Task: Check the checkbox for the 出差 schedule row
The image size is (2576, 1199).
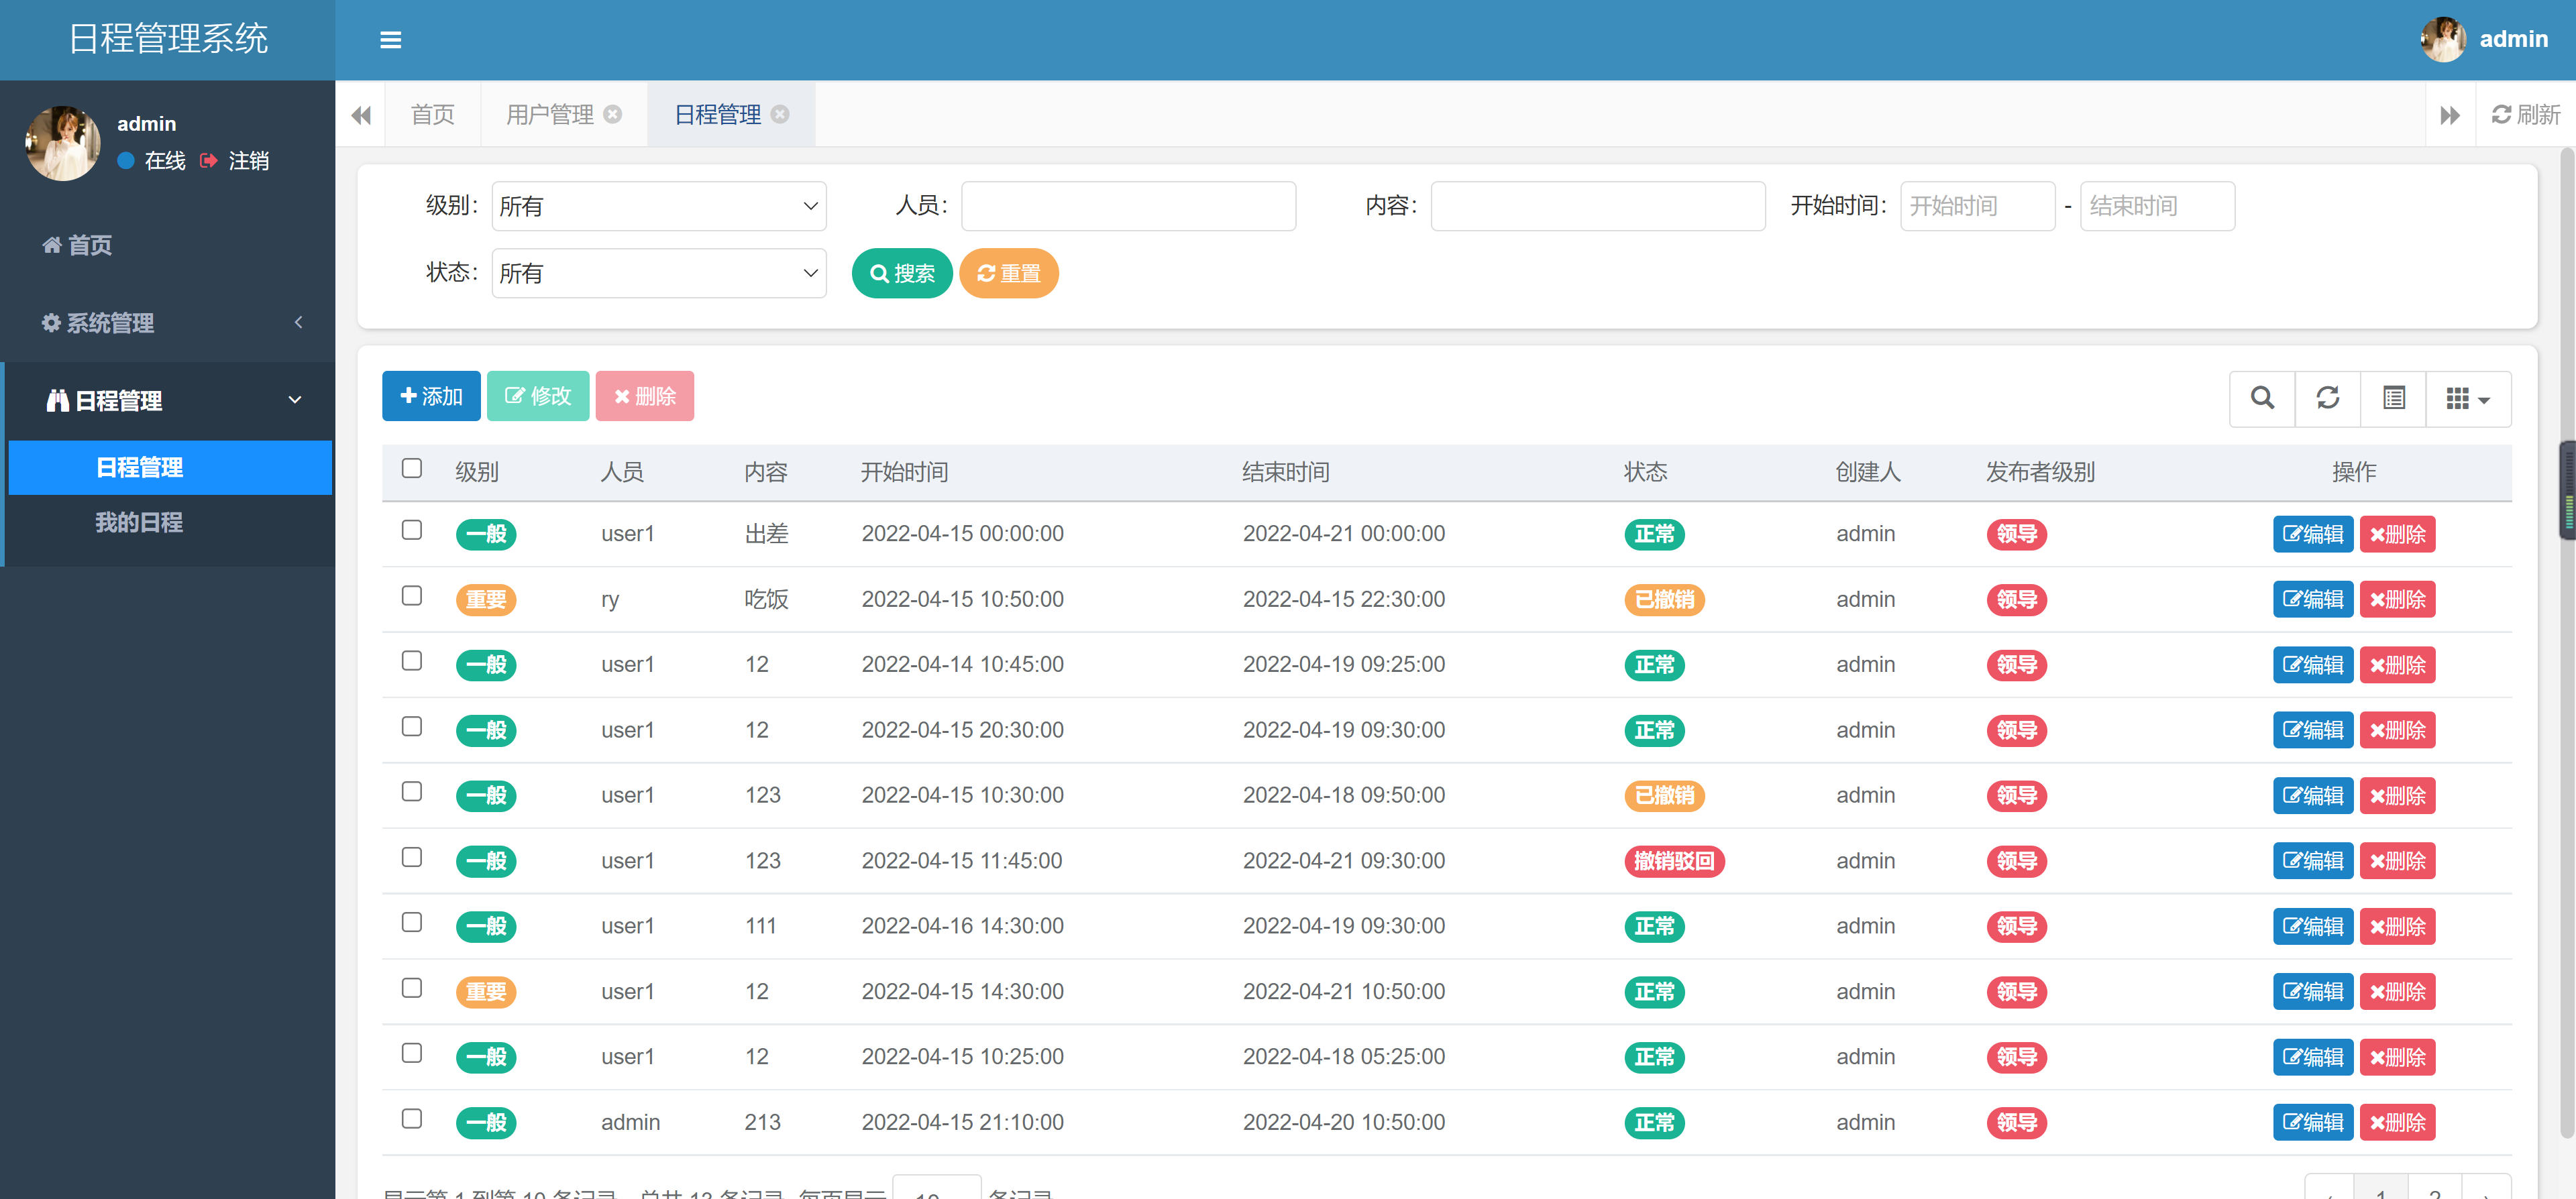Action: [411, 531]
